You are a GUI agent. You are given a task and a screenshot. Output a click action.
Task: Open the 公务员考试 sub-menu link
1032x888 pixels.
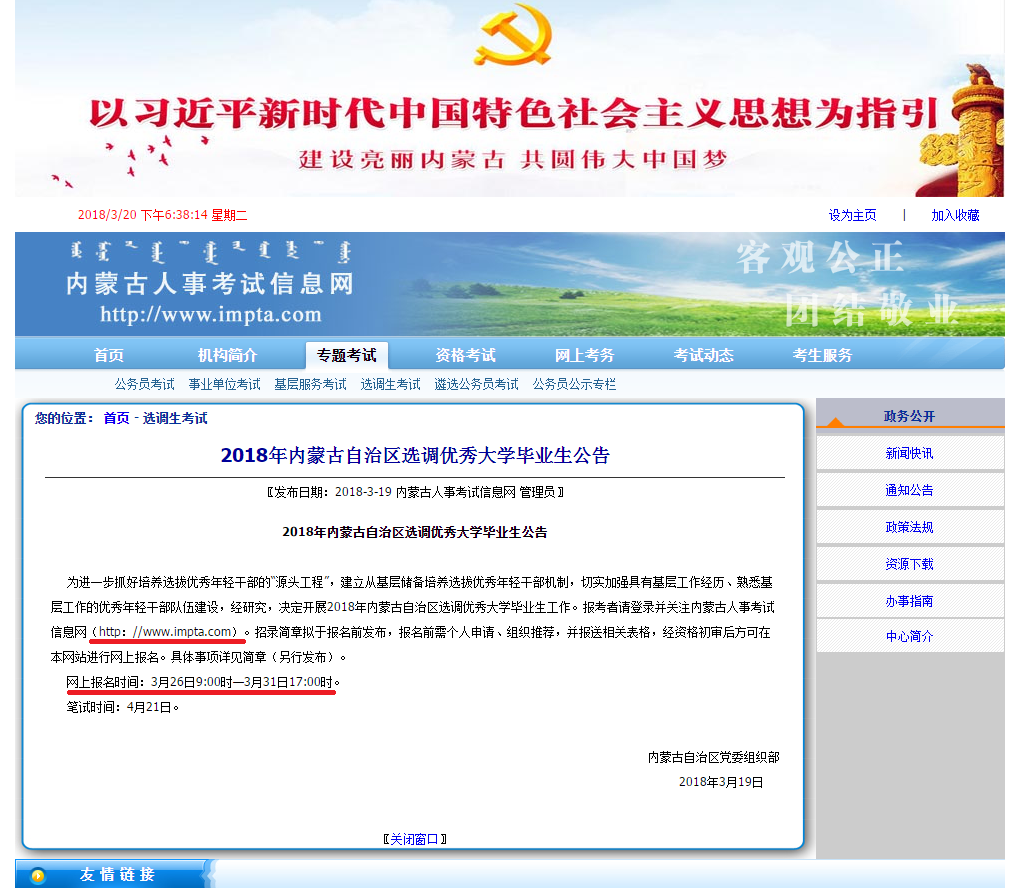click(144, 384)
